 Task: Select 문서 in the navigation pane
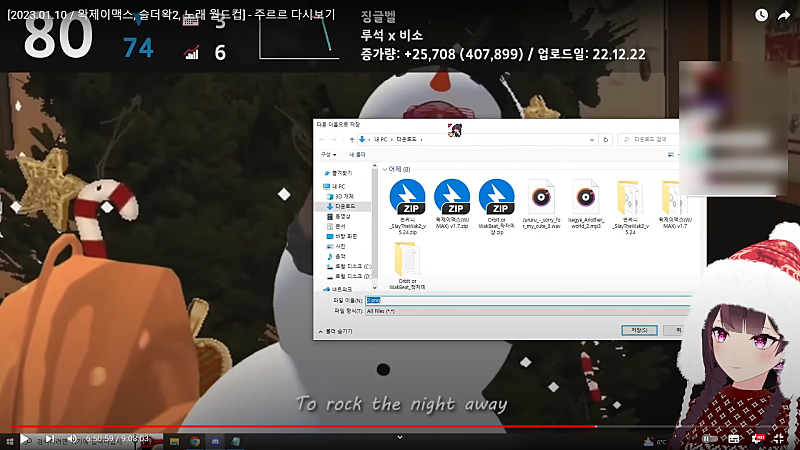[x=336, y=226]
